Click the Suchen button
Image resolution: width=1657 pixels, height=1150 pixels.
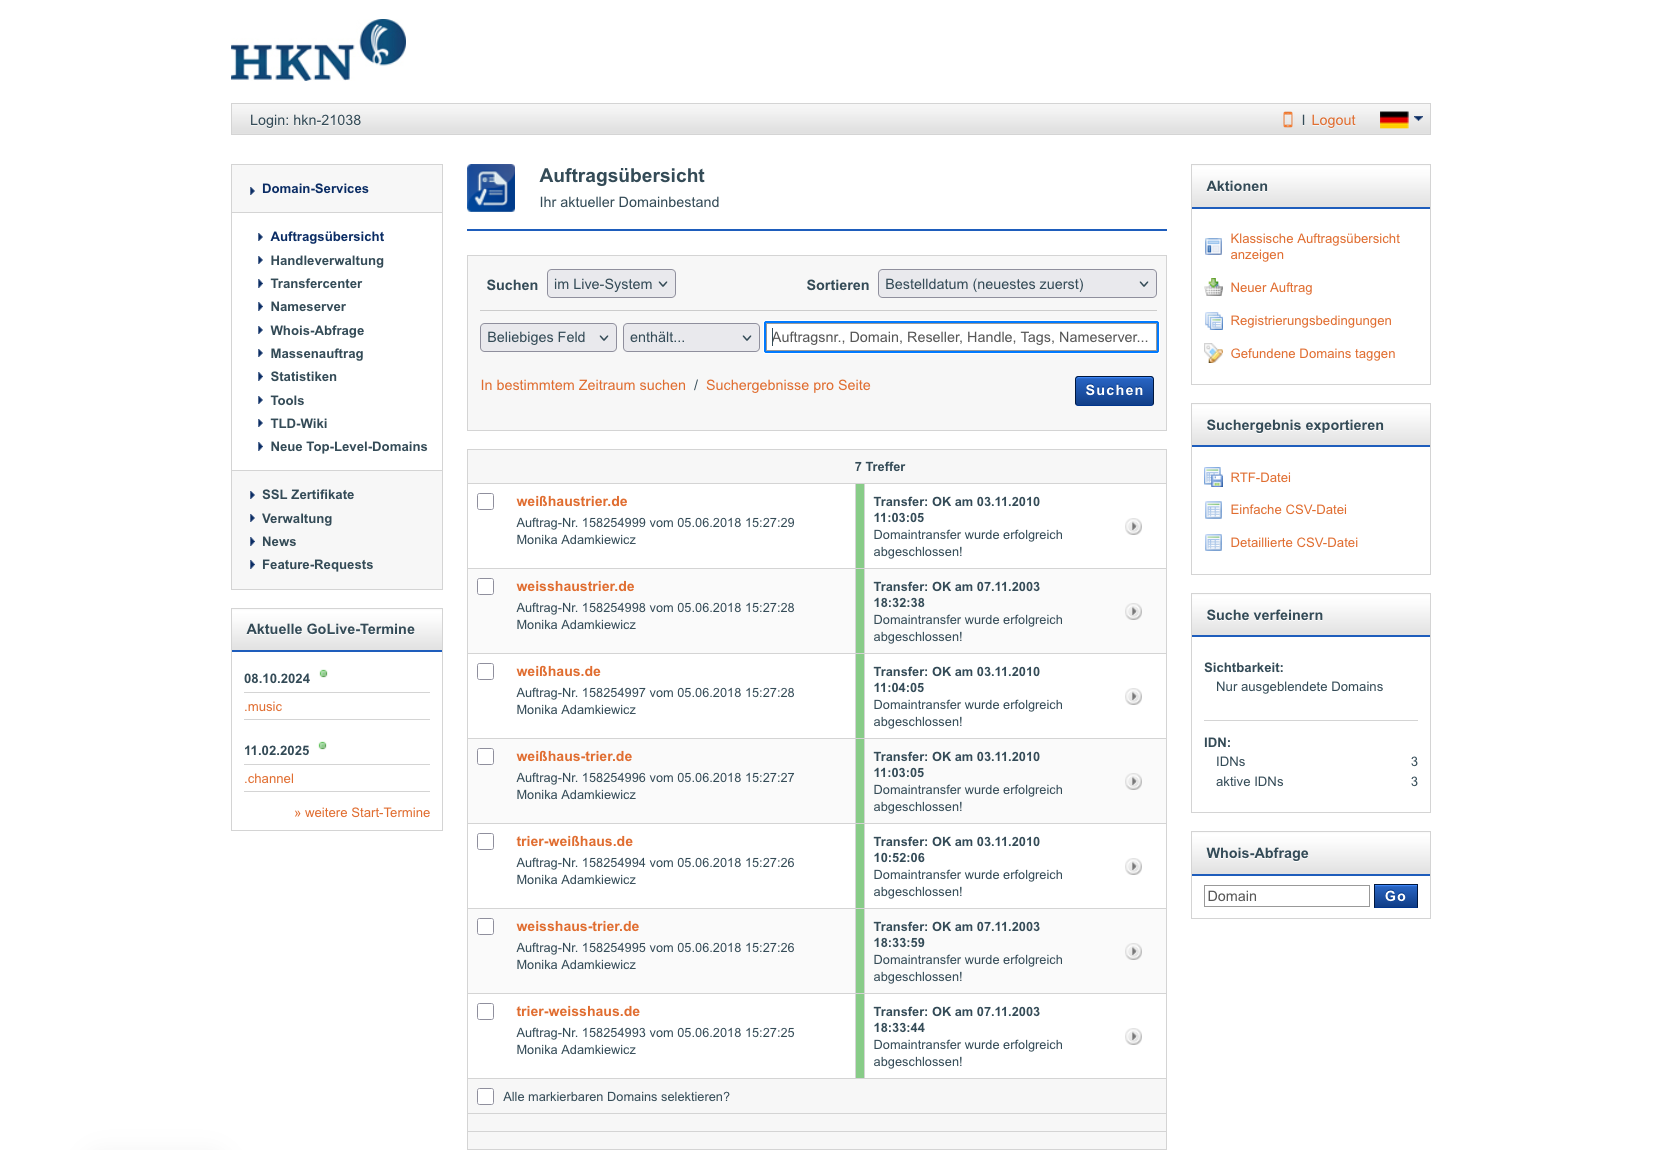click(1113, 390)
